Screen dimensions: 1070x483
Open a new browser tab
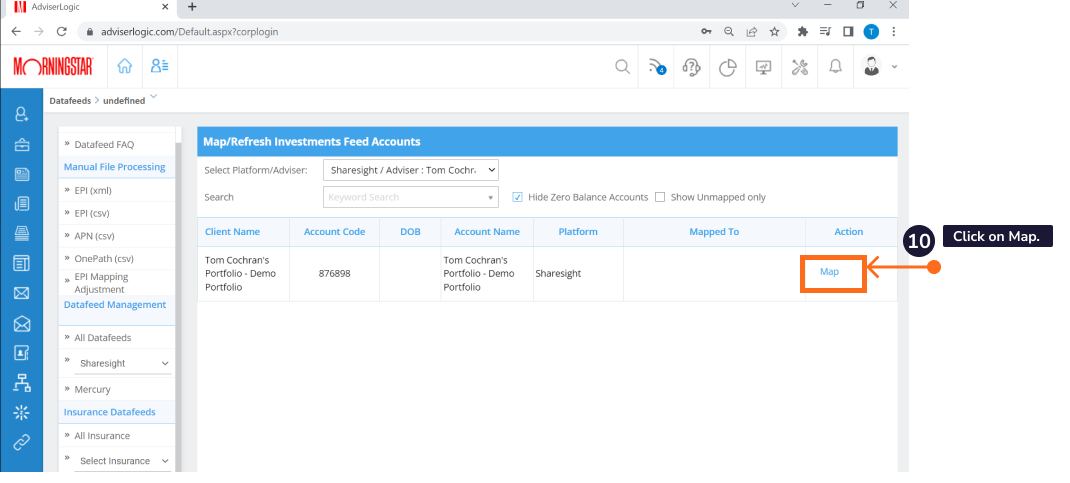tap(192, 6)
